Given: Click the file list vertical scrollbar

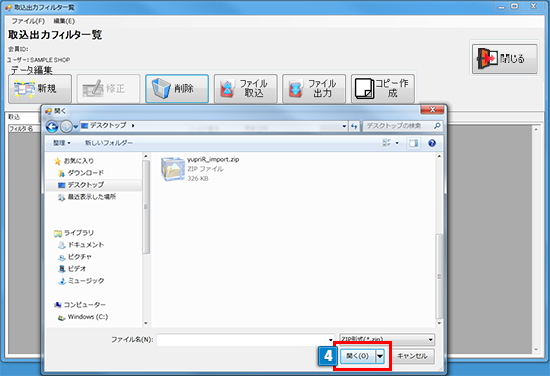Looking at the screenshot, I should (x=439, y=276).
